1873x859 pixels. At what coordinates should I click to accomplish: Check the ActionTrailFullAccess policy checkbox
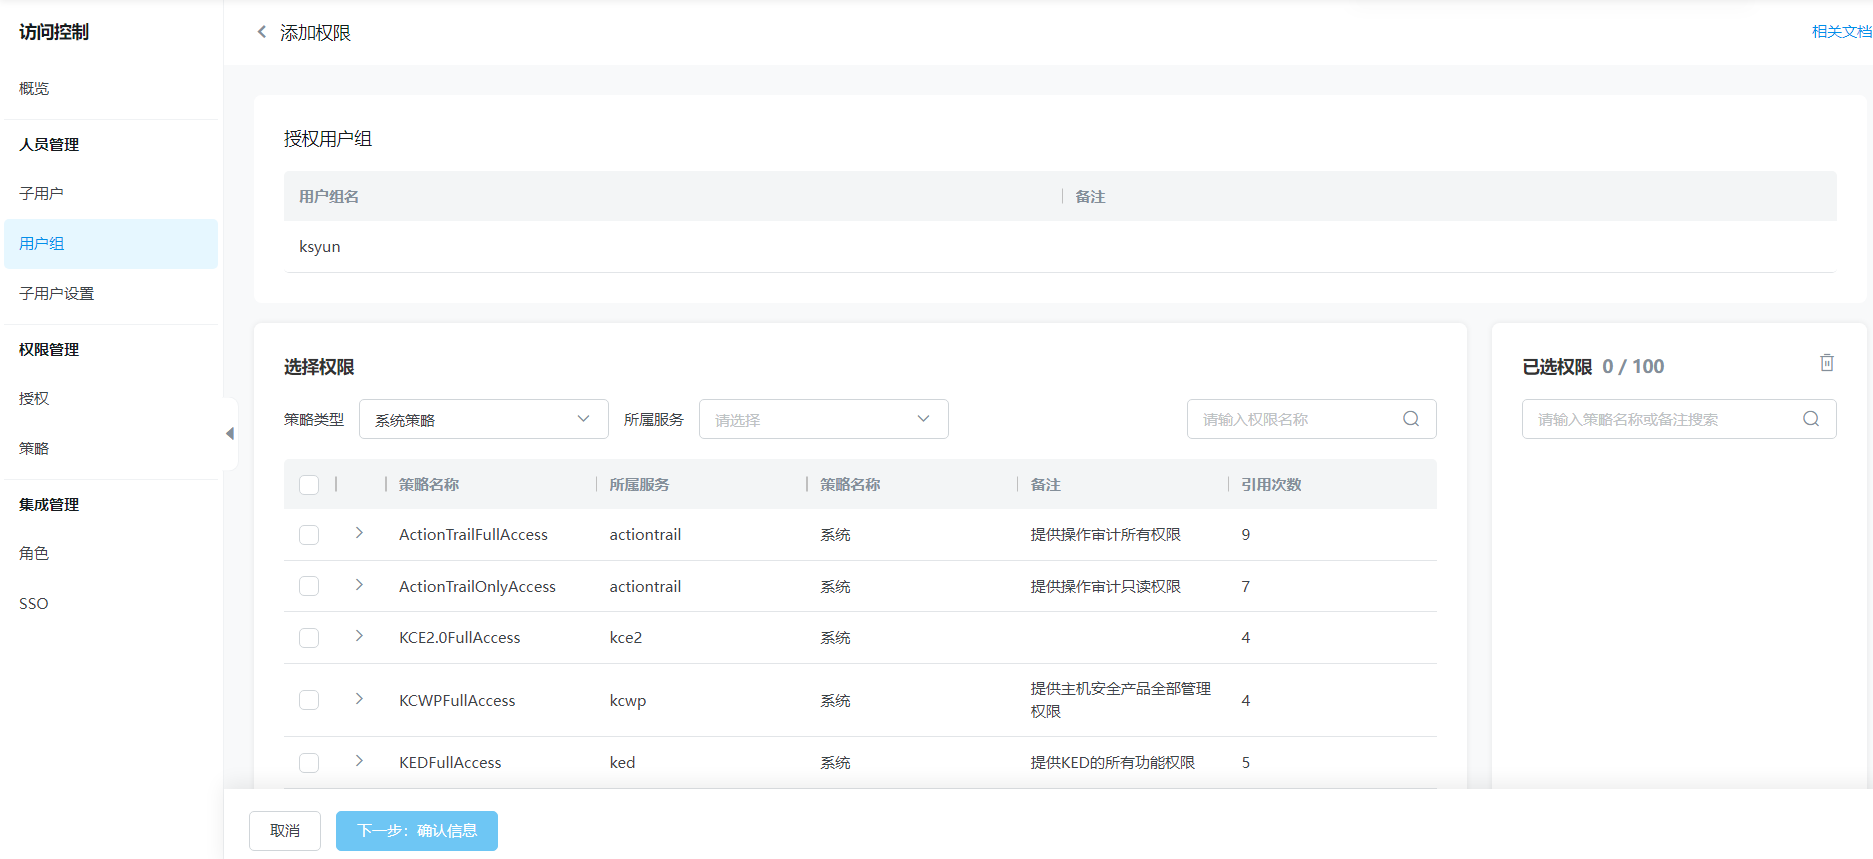tap(309, 535)
